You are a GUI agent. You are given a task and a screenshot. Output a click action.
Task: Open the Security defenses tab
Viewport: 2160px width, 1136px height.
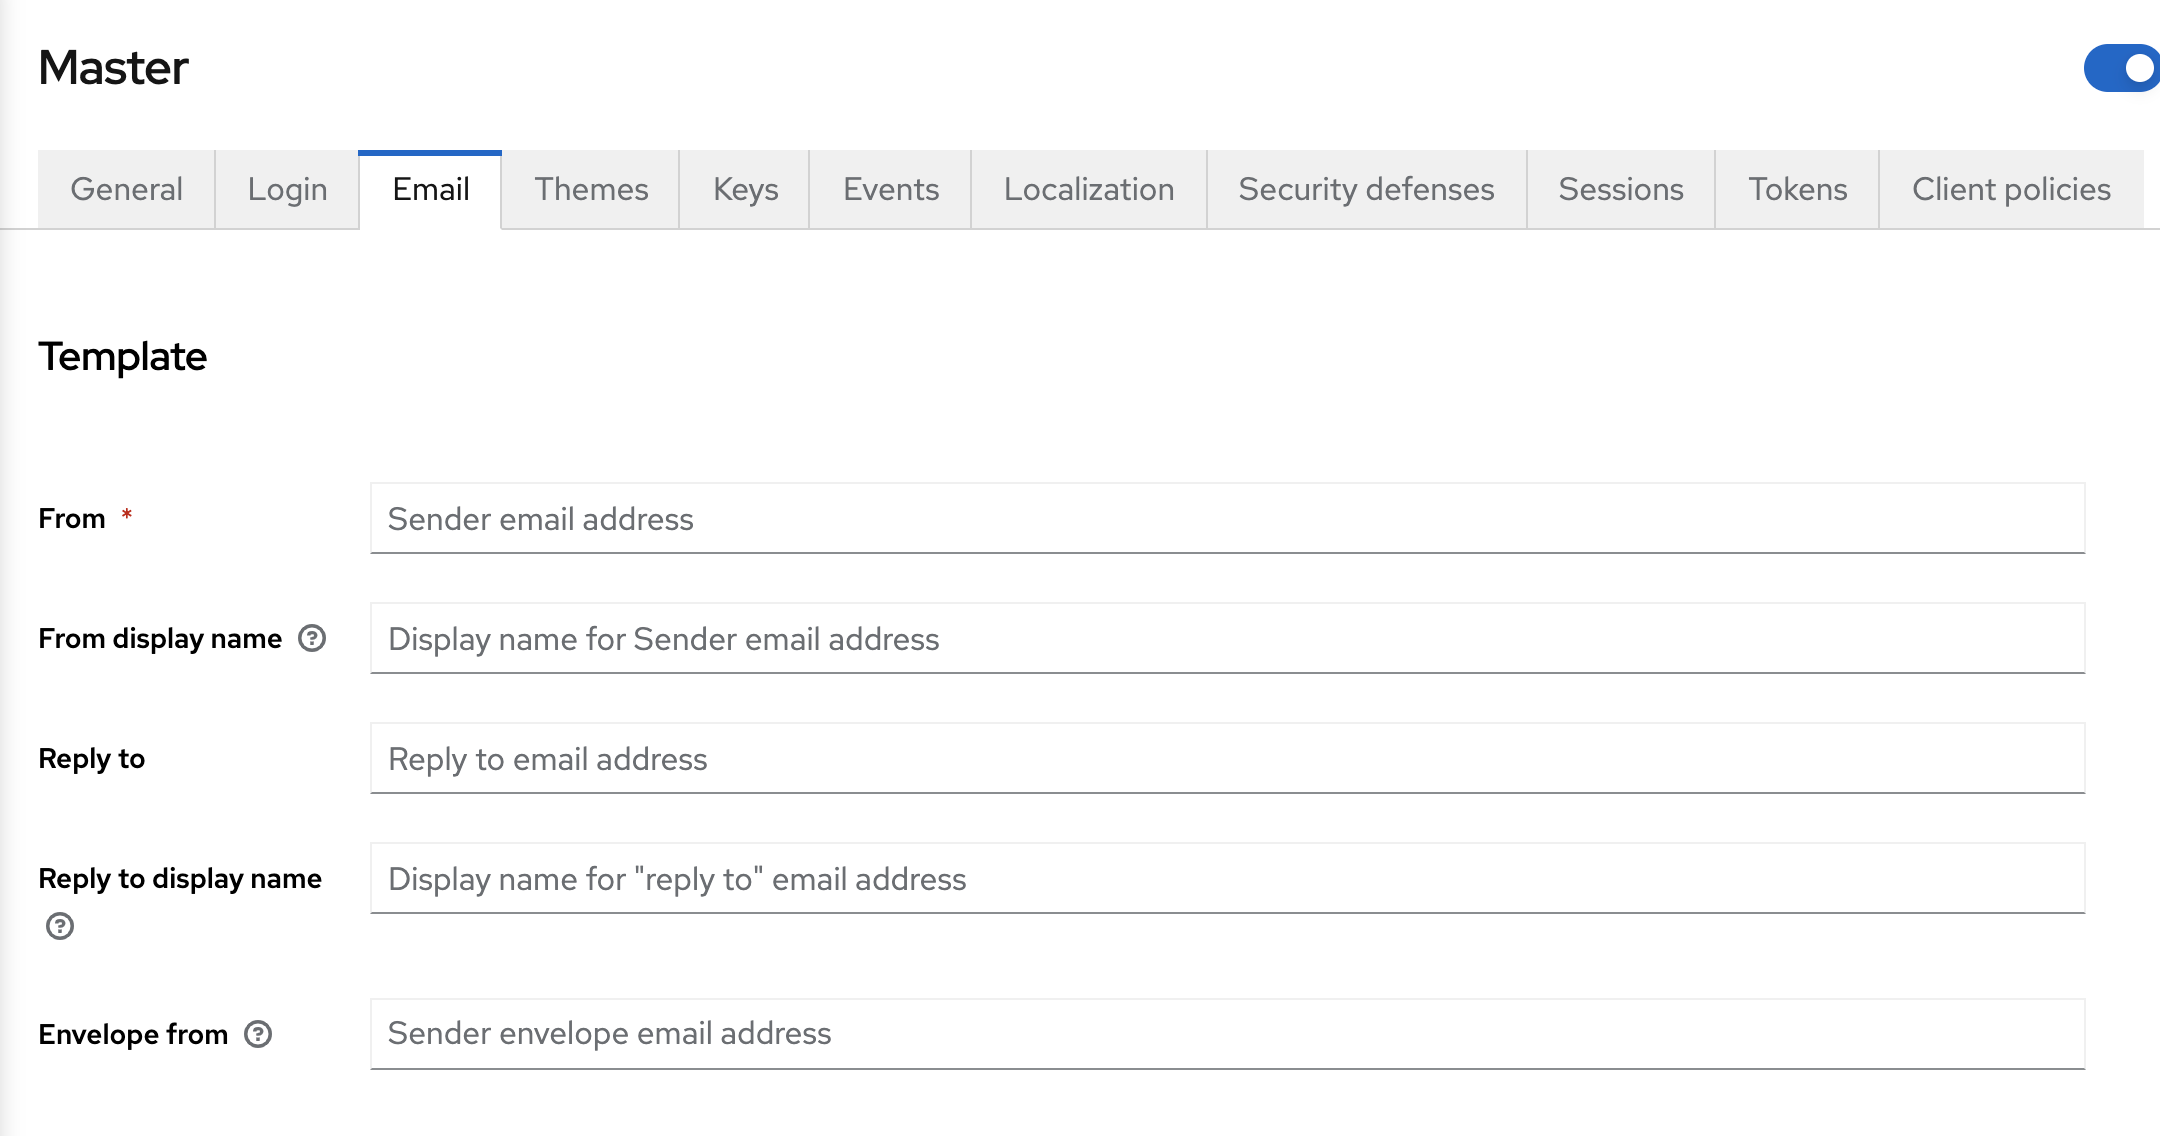tap(1366, 189)
